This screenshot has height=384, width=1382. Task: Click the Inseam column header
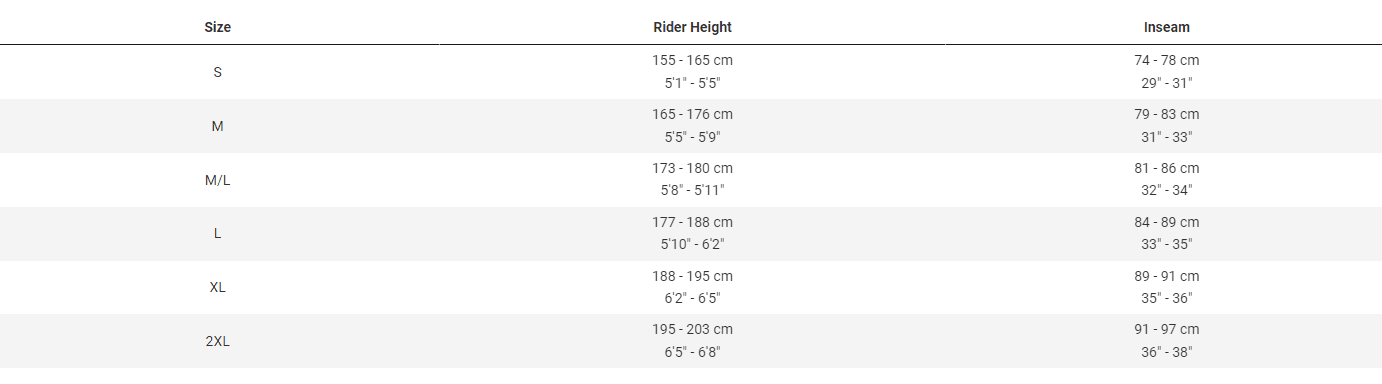(x=1166, y=28)
